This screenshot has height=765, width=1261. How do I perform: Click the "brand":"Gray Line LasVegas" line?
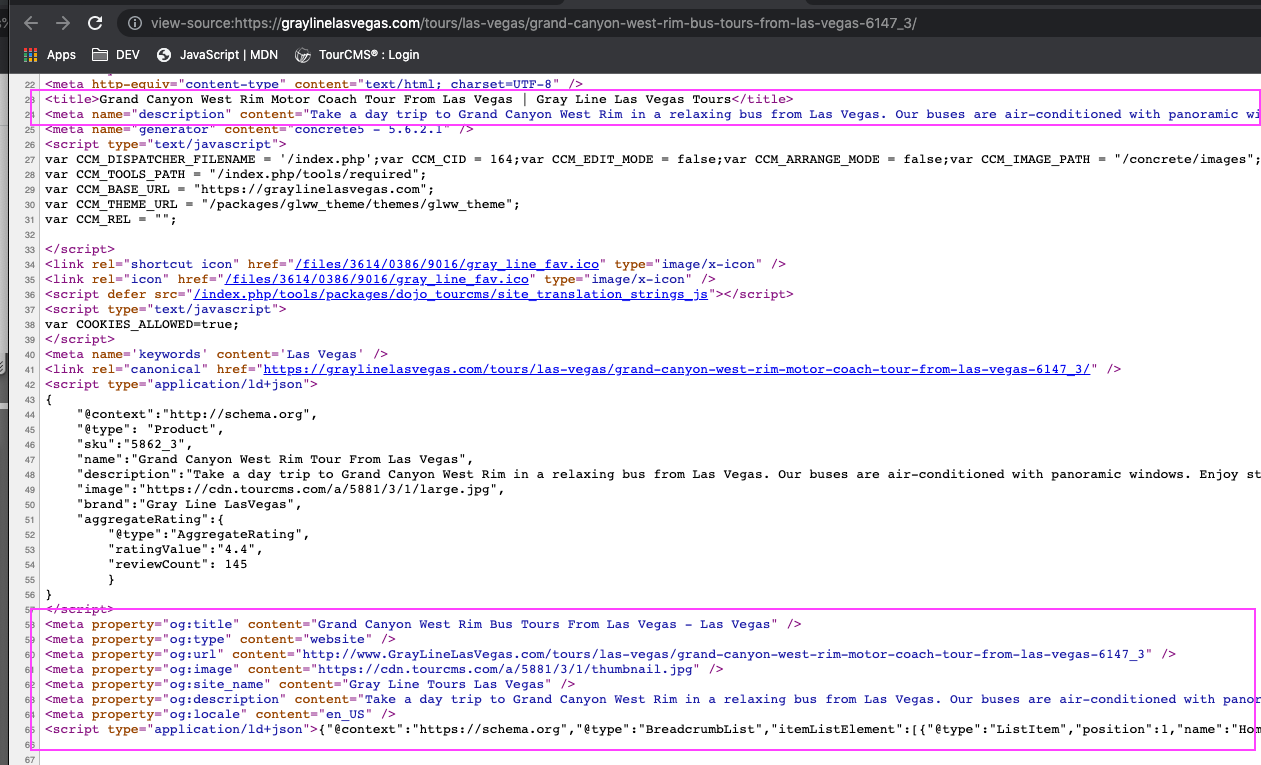click(189, 504)
